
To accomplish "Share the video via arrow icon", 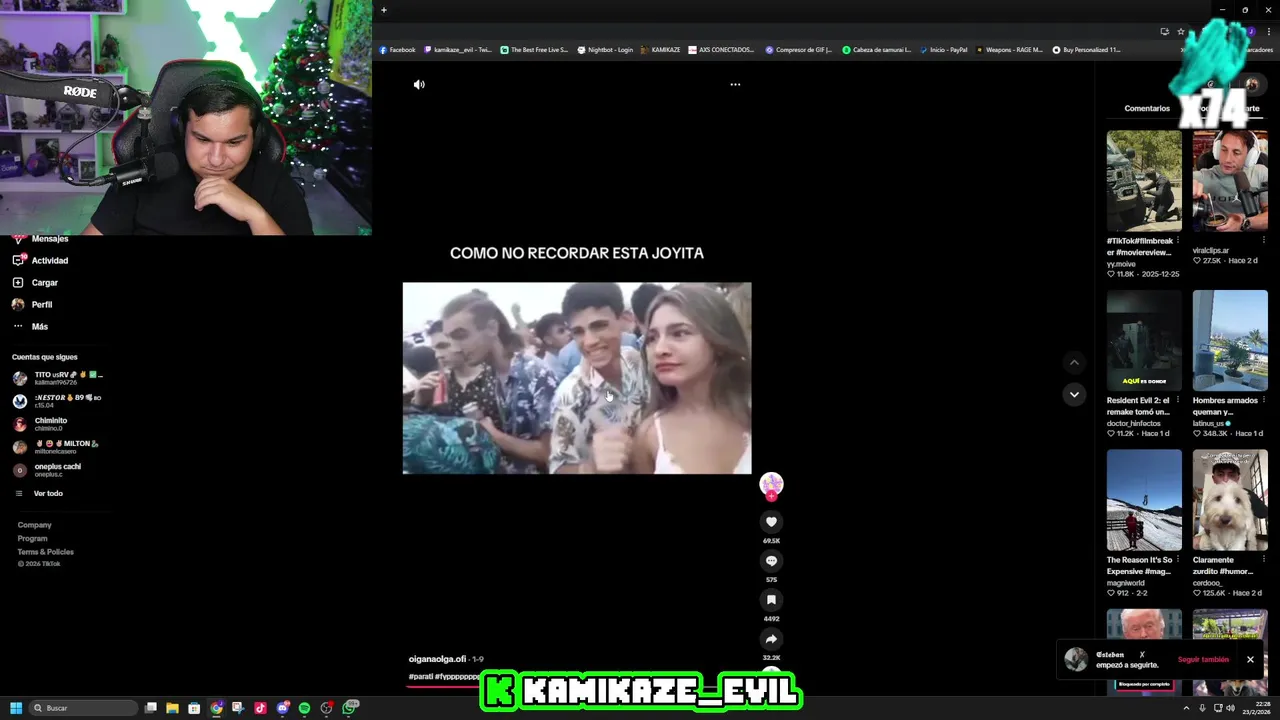I will (x=771, y=638).
